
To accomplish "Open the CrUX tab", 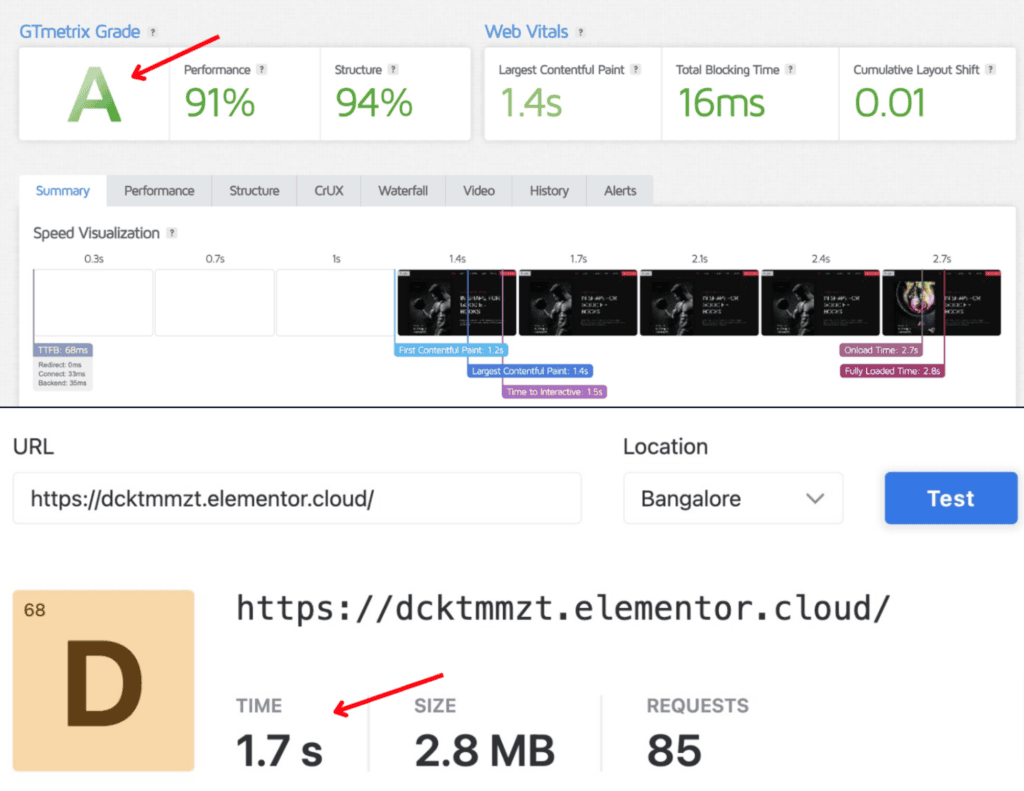I will [x=328, y=190].
